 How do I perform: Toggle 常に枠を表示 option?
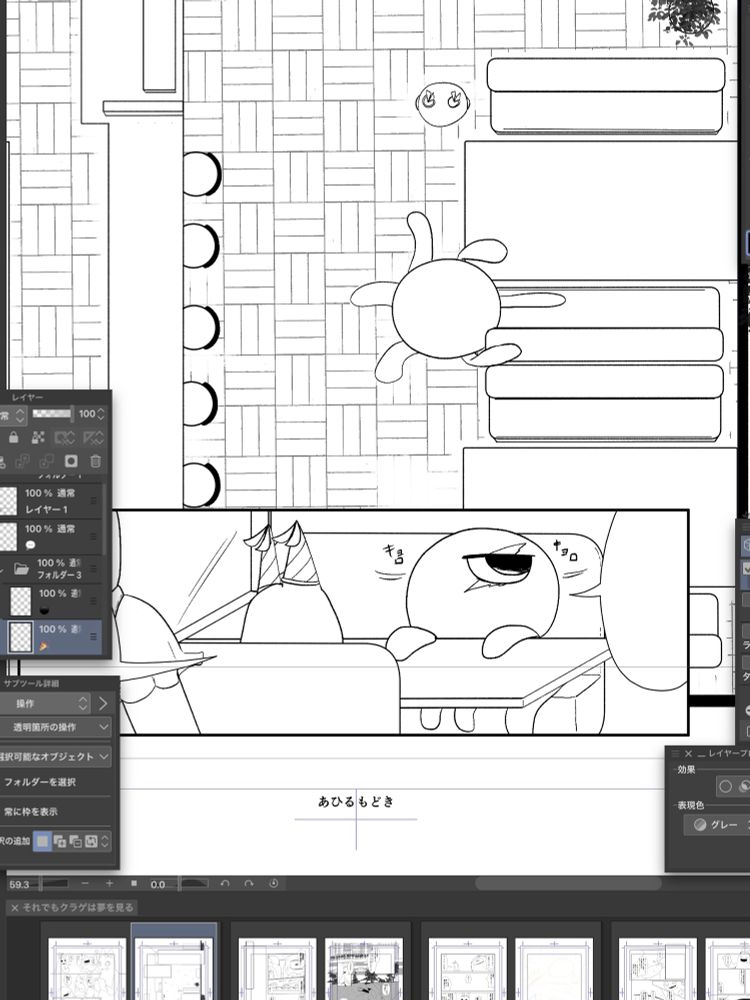tap(31, 812)
